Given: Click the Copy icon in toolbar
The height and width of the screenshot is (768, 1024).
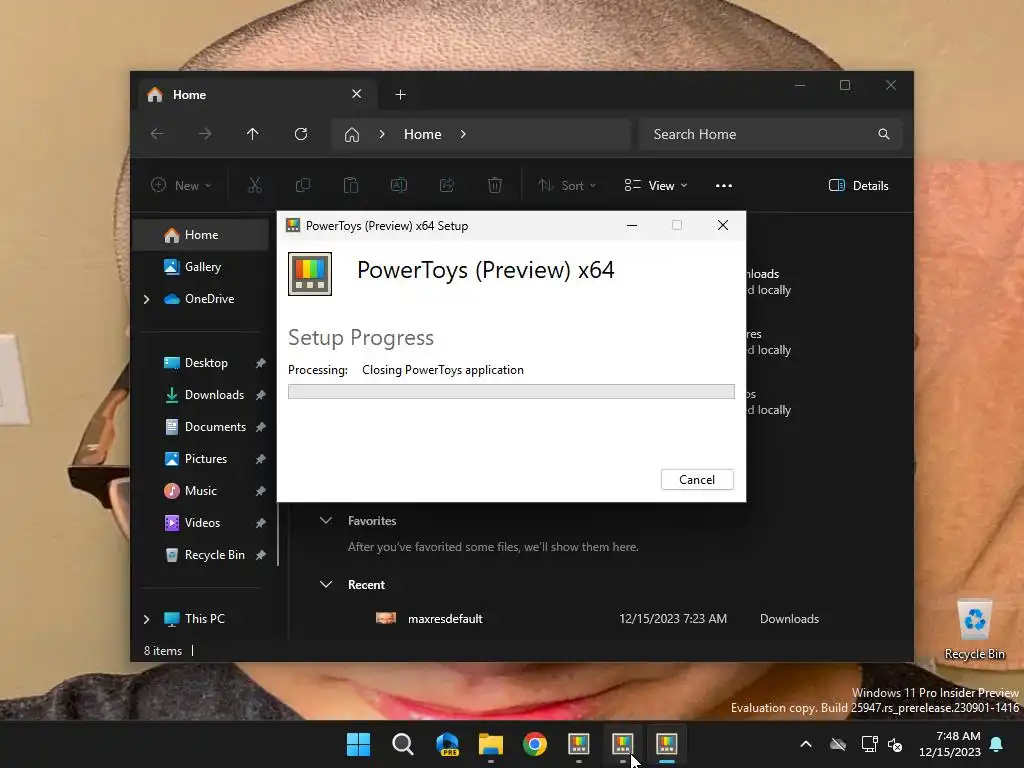Looking at the screenshot, I should coord(303,185).
